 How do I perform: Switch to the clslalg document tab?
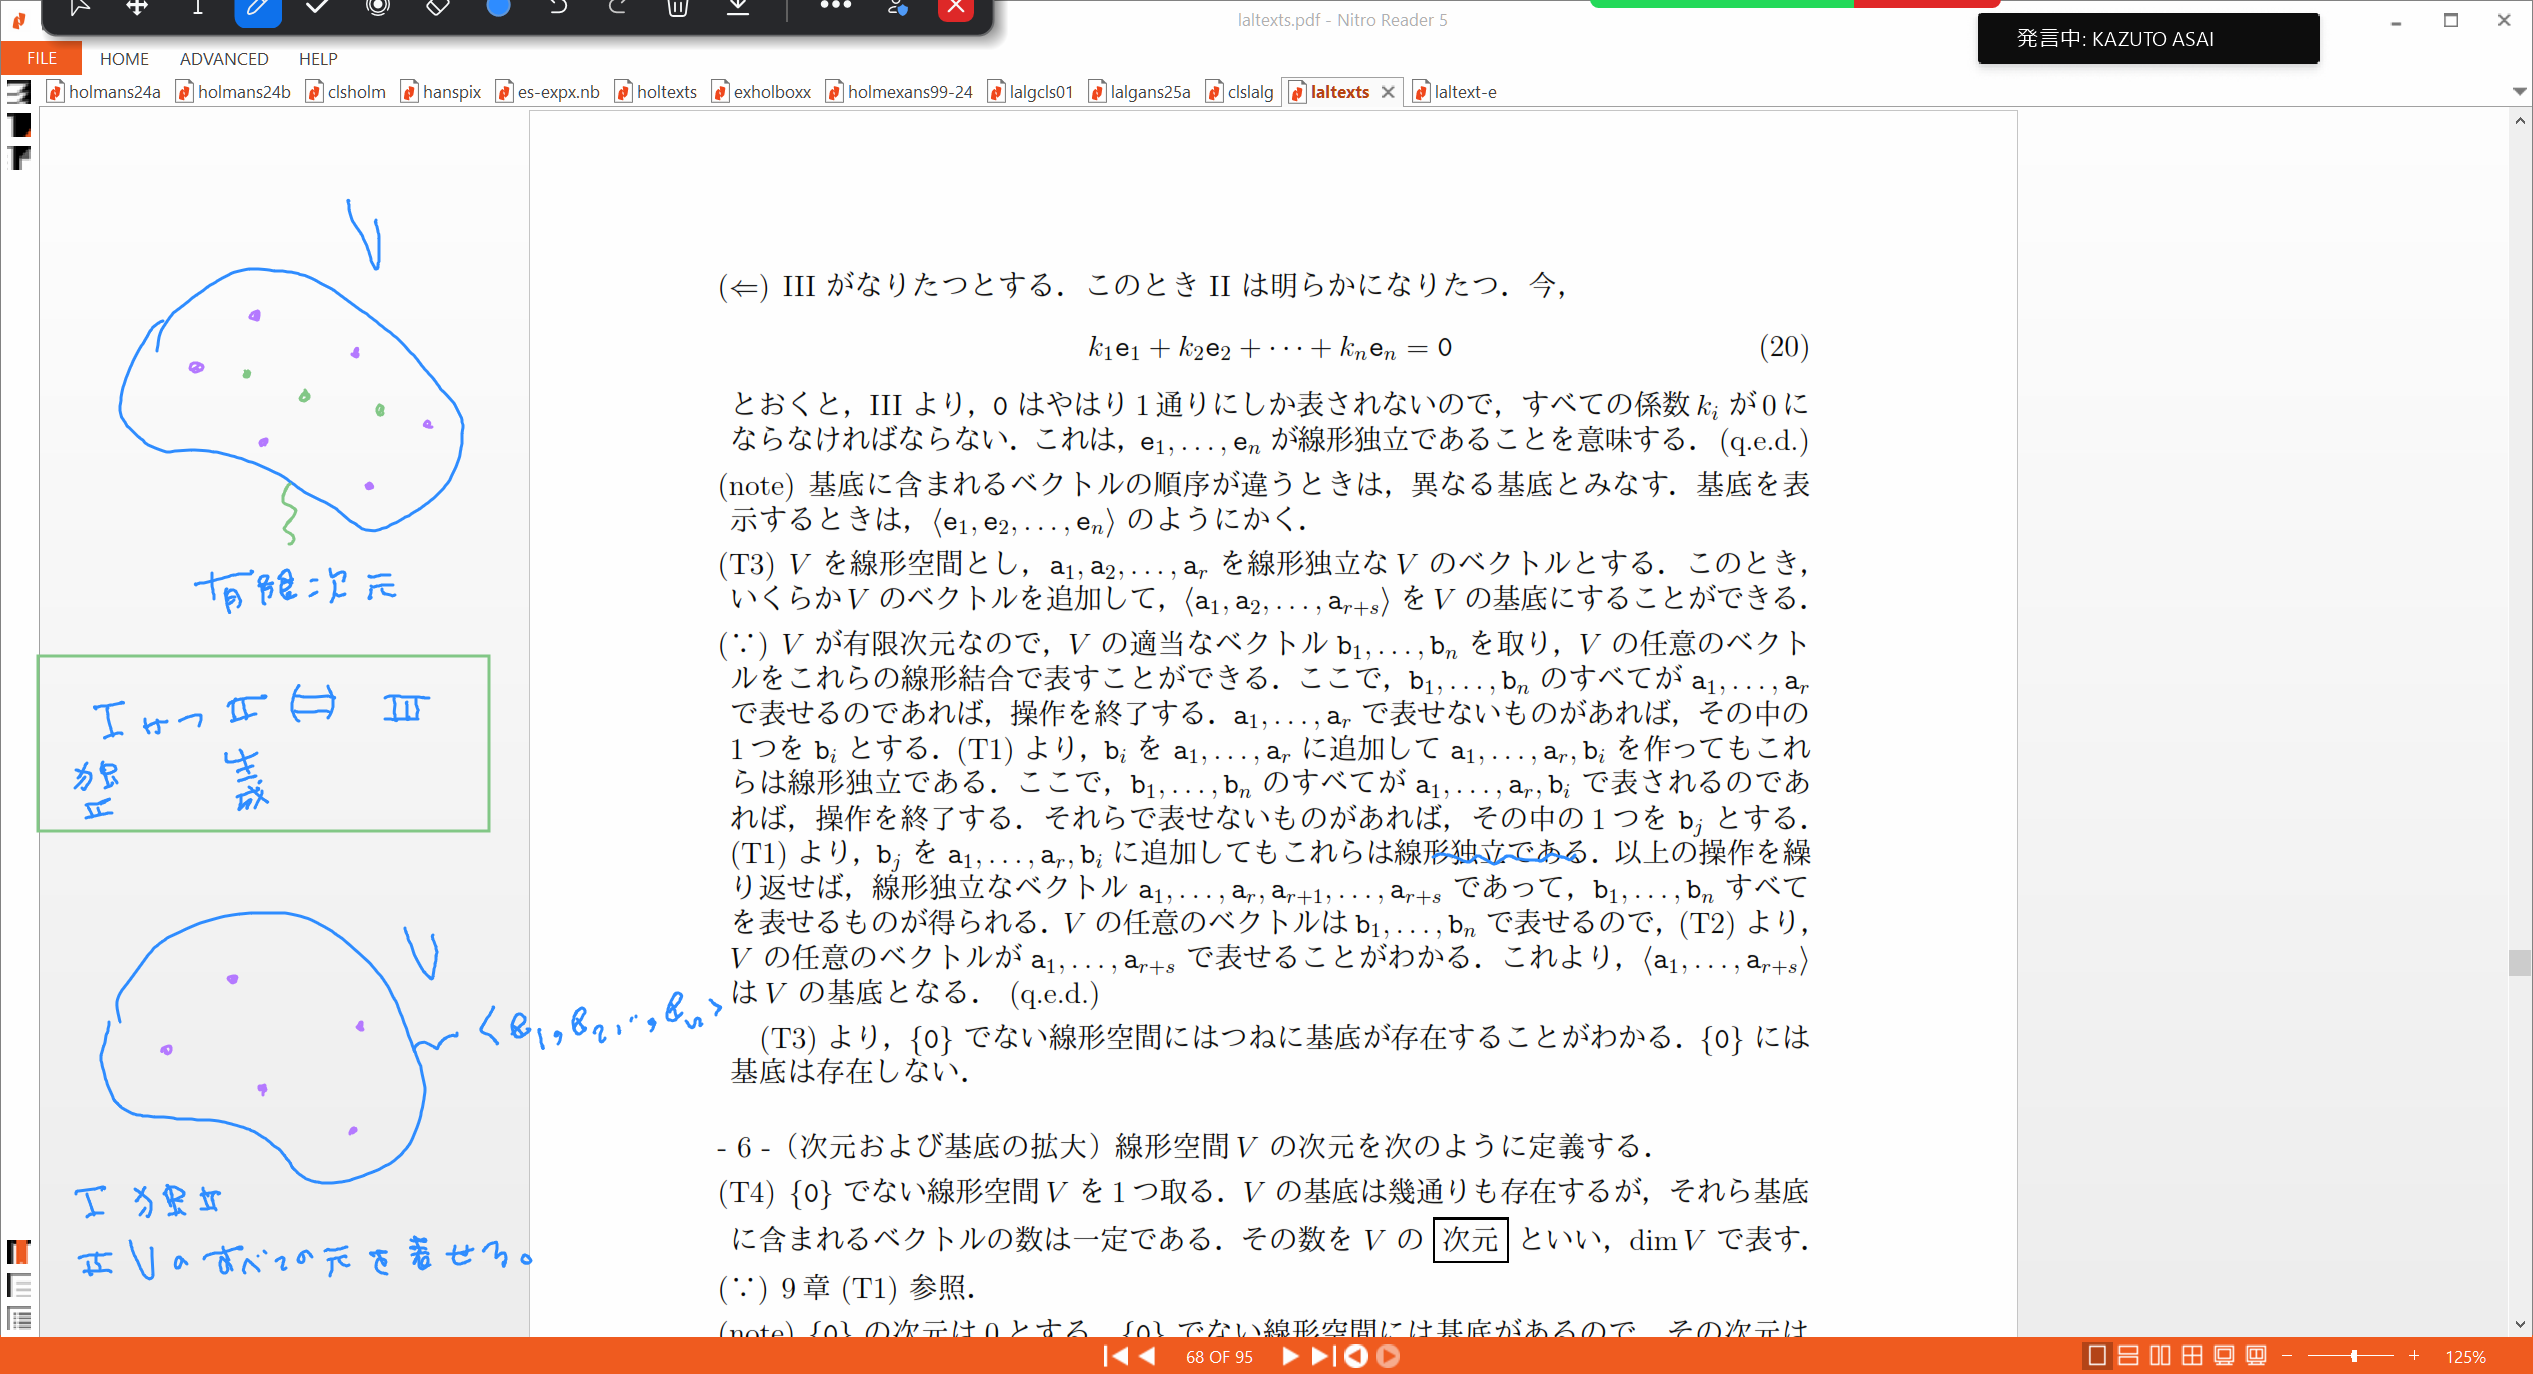1241,92
